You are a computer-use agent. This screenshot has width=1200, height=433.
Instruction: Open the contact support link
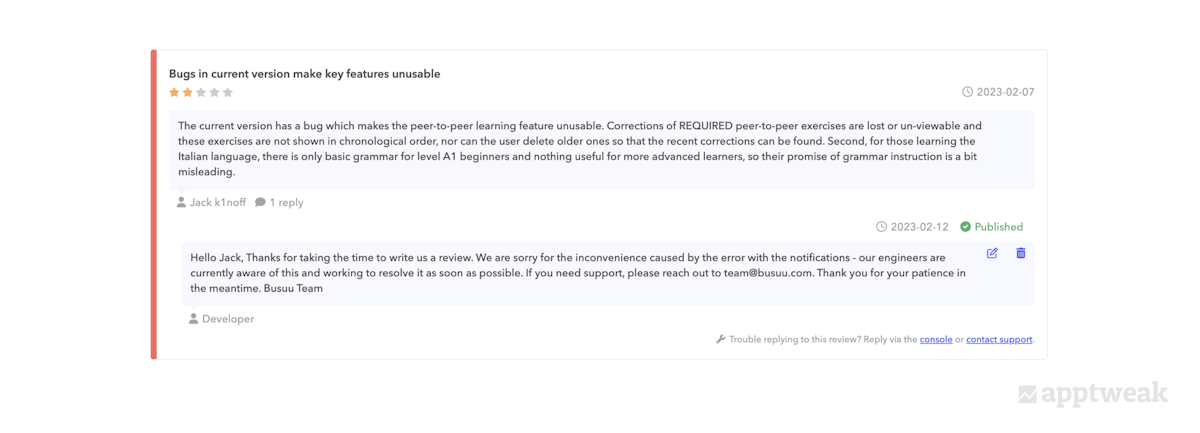999,339
